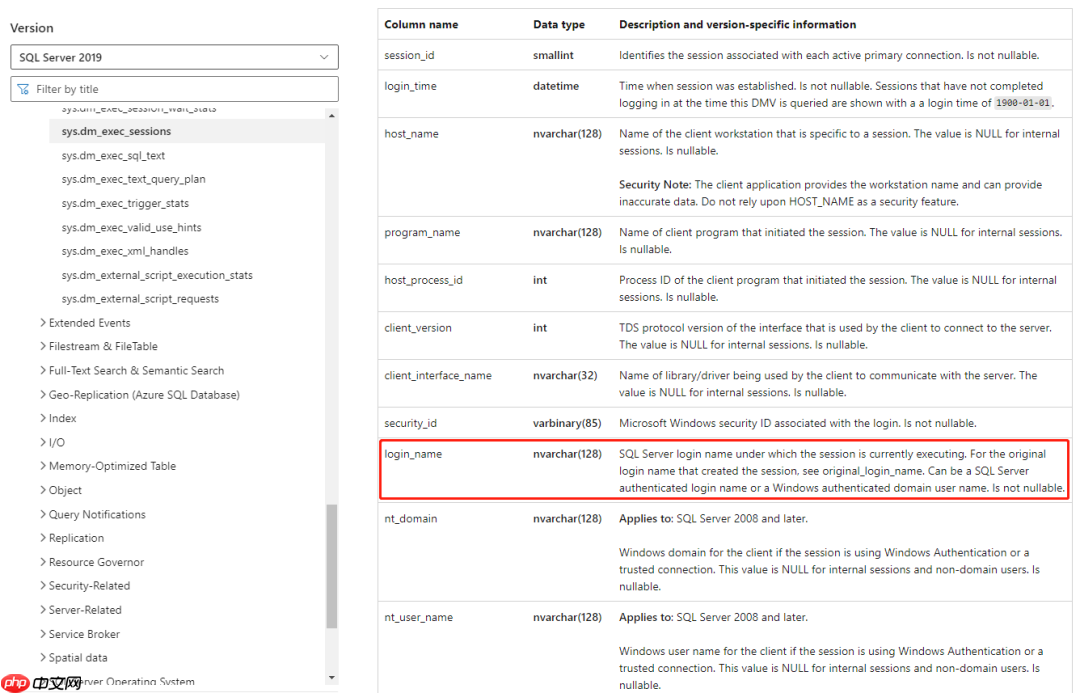Open sys.dm_external_script_requests page
The image size is (1080, 693).
140,298
